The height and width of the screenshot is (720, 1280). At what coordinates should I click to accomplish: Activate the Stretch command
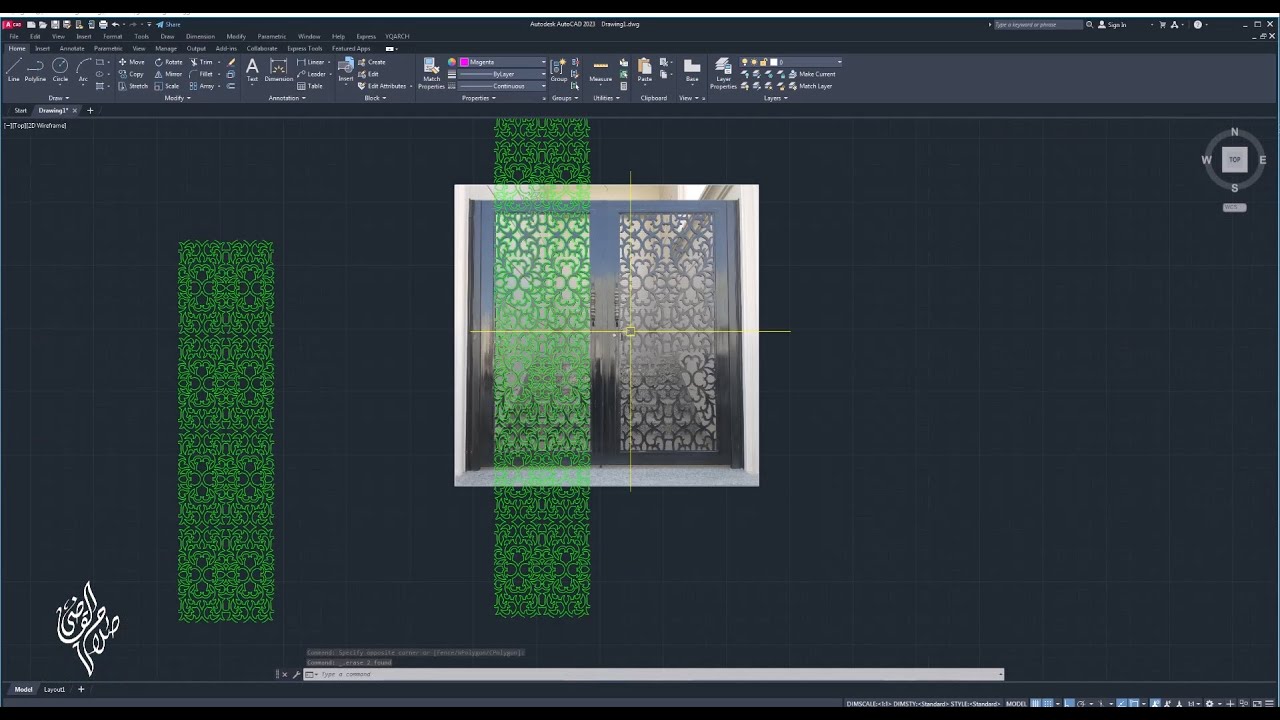point(133,86)
